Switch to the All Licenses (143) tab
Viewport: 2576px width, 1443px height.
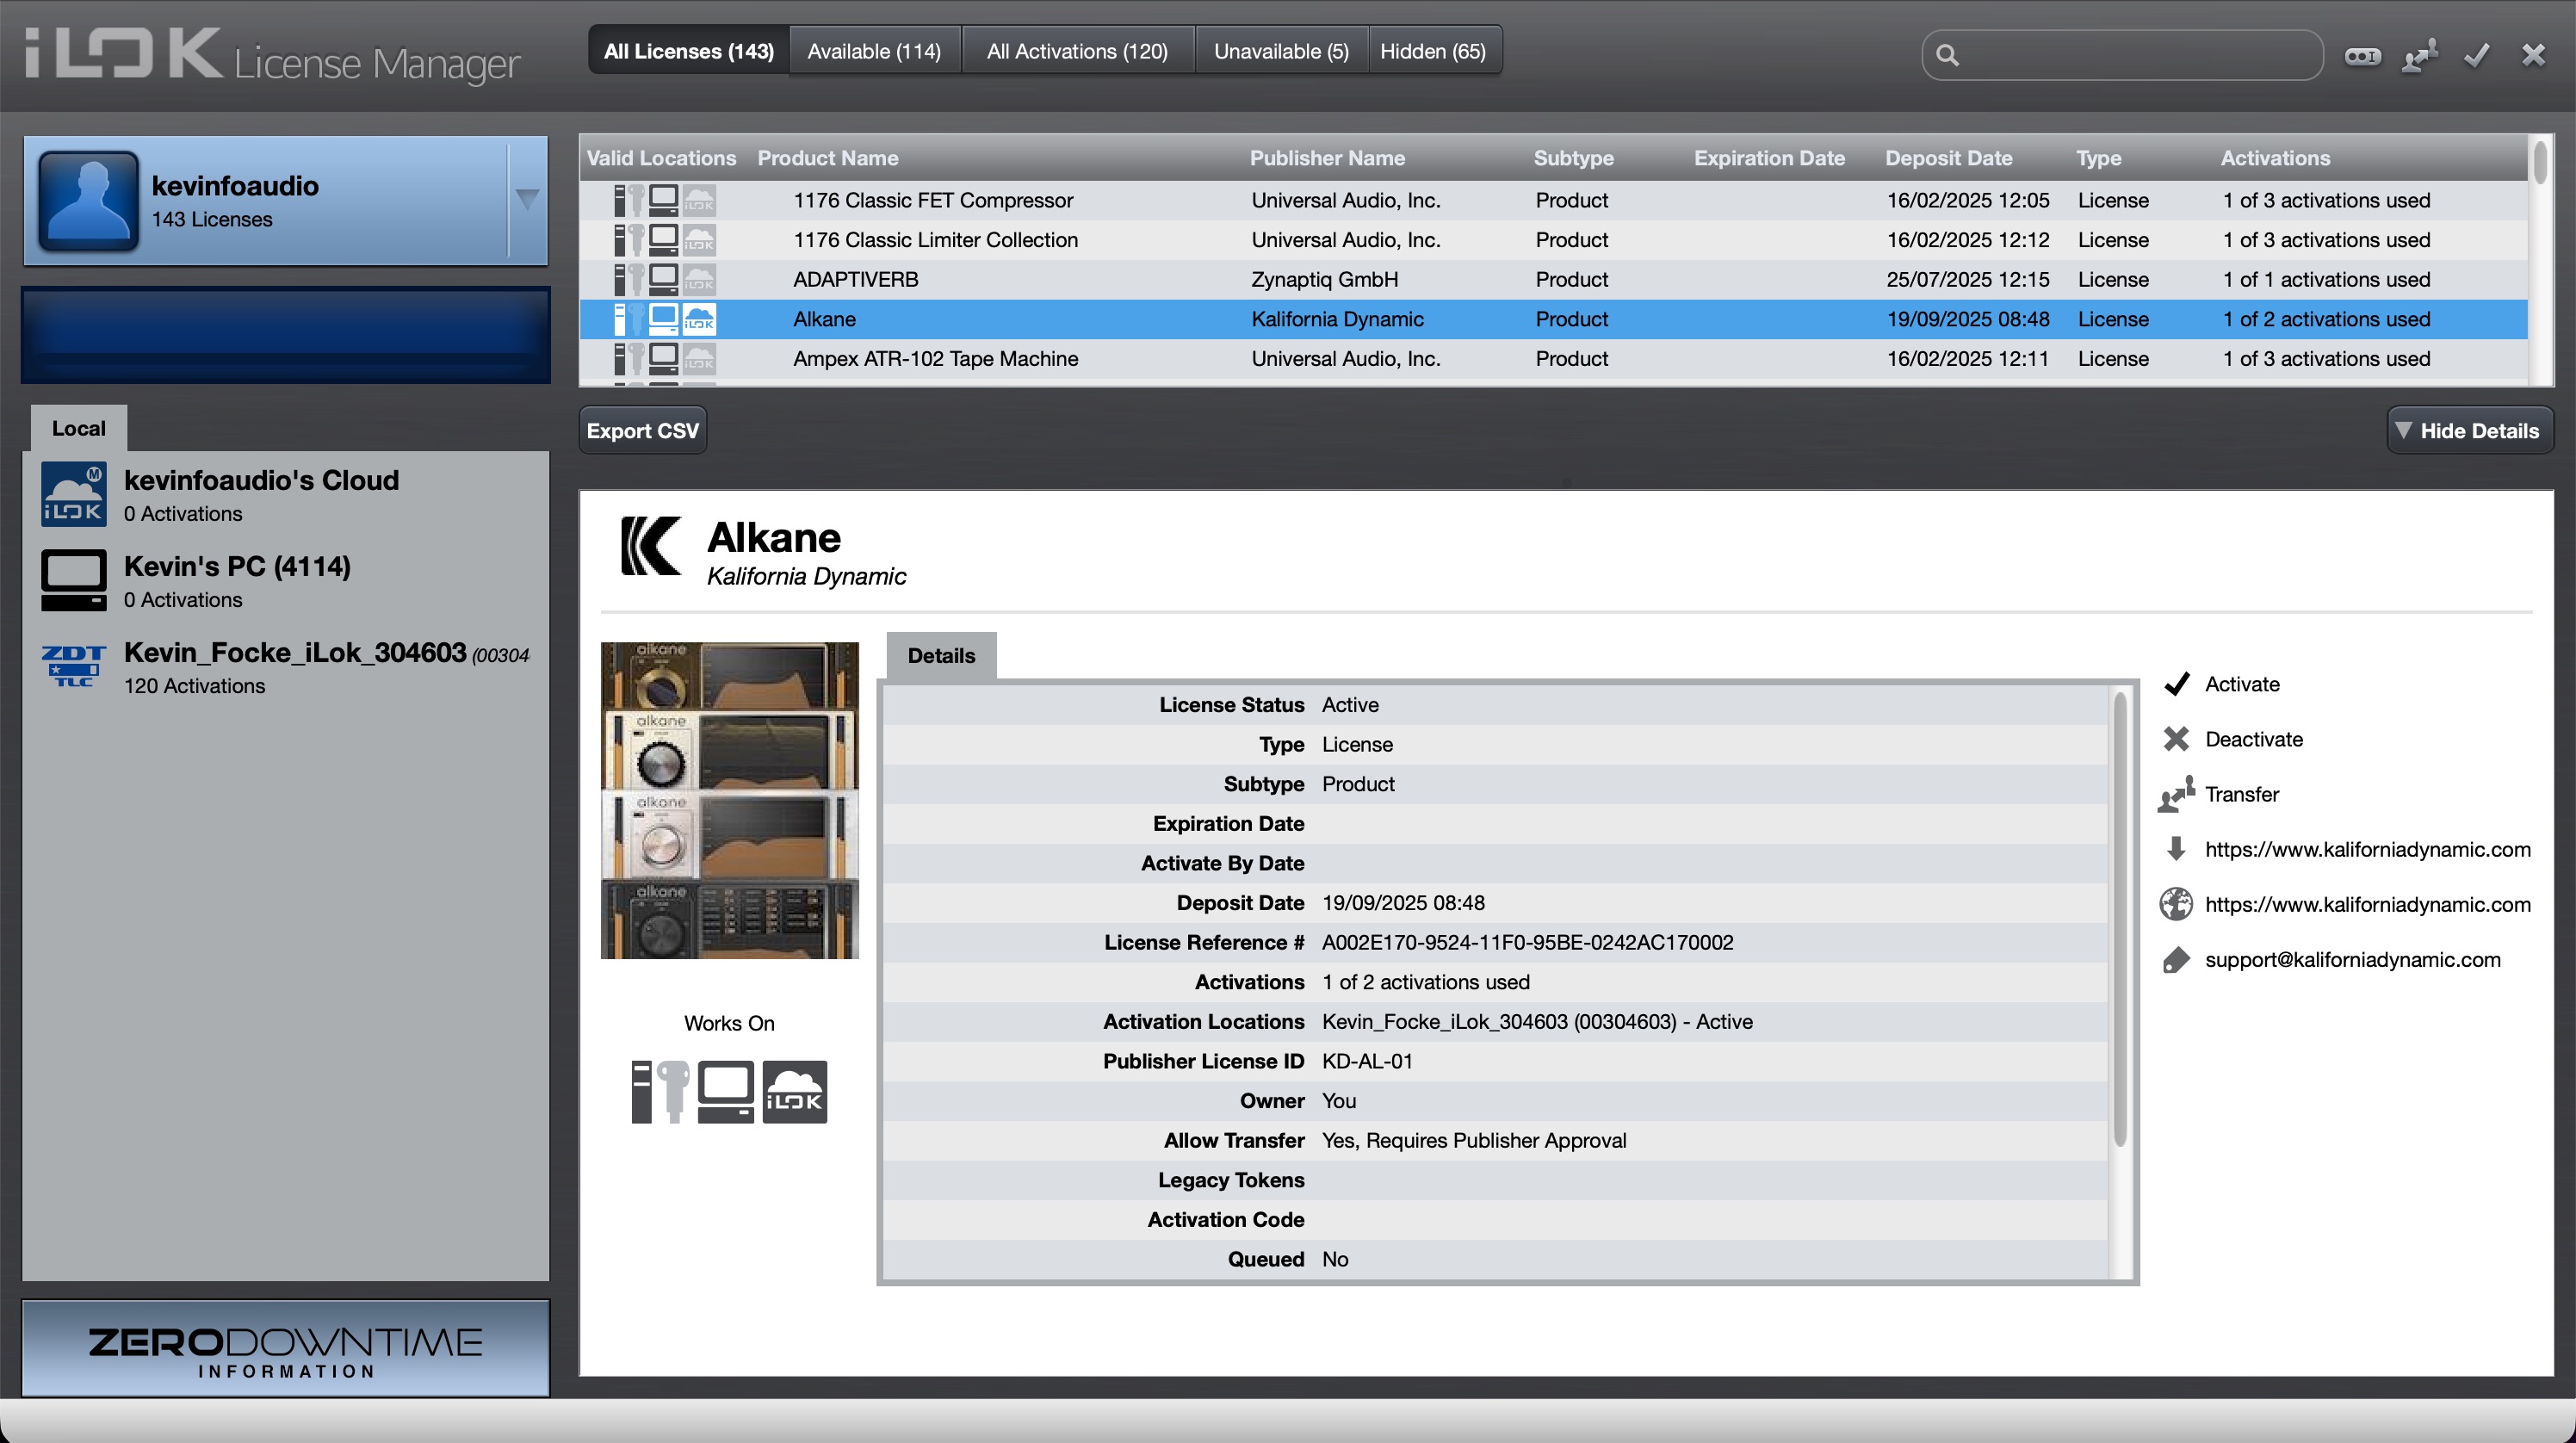pyautogui.click(x=689, y=51)
